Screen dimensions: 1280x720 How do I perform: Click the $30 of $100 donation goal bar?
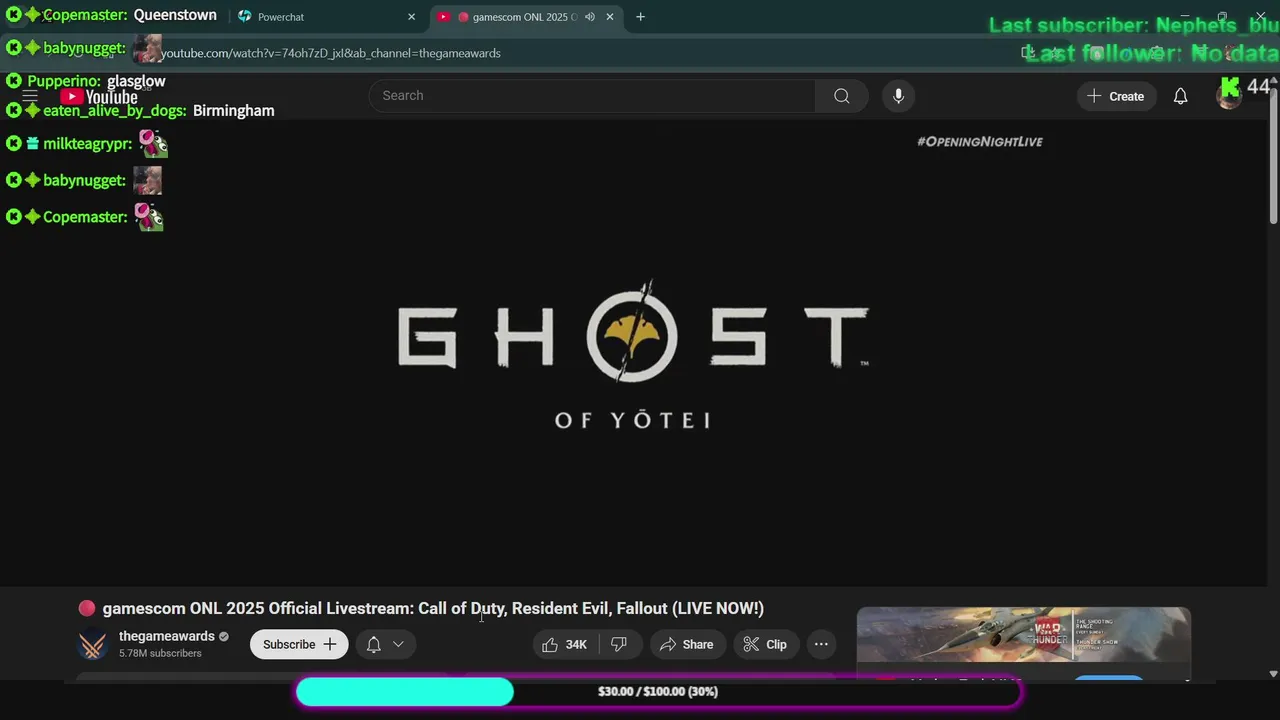[x=658, y=692]
